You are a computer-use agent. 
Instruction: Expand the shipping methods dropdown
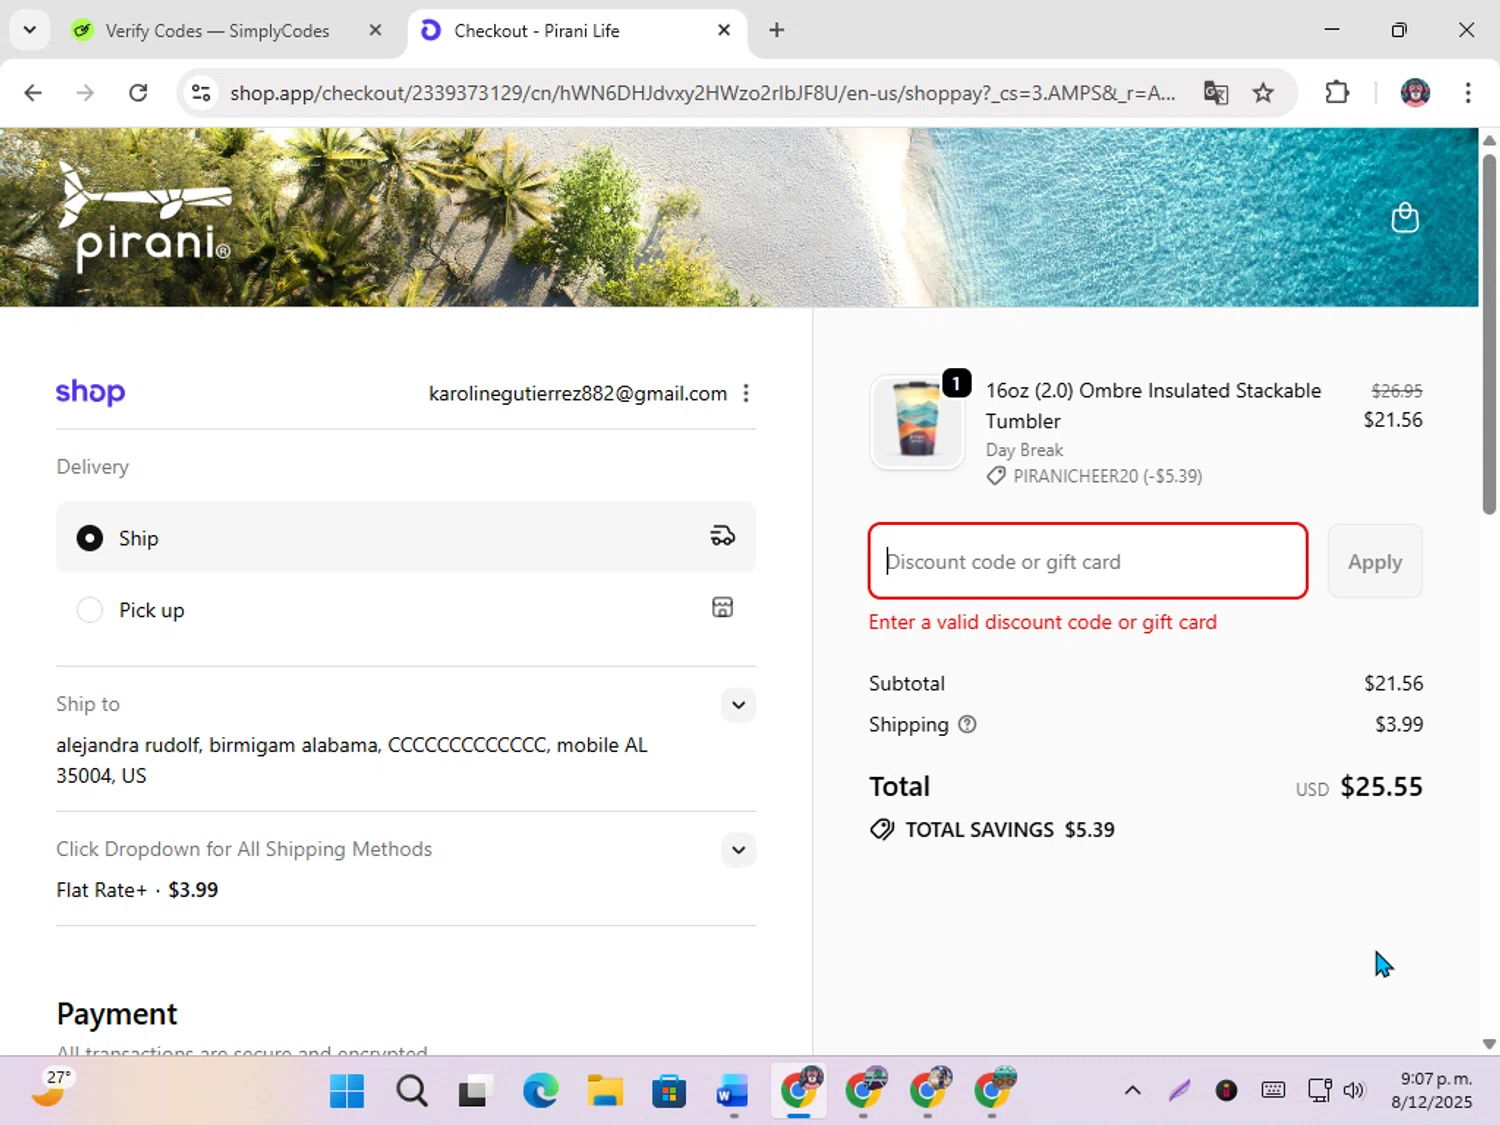[x=738, y=850]
